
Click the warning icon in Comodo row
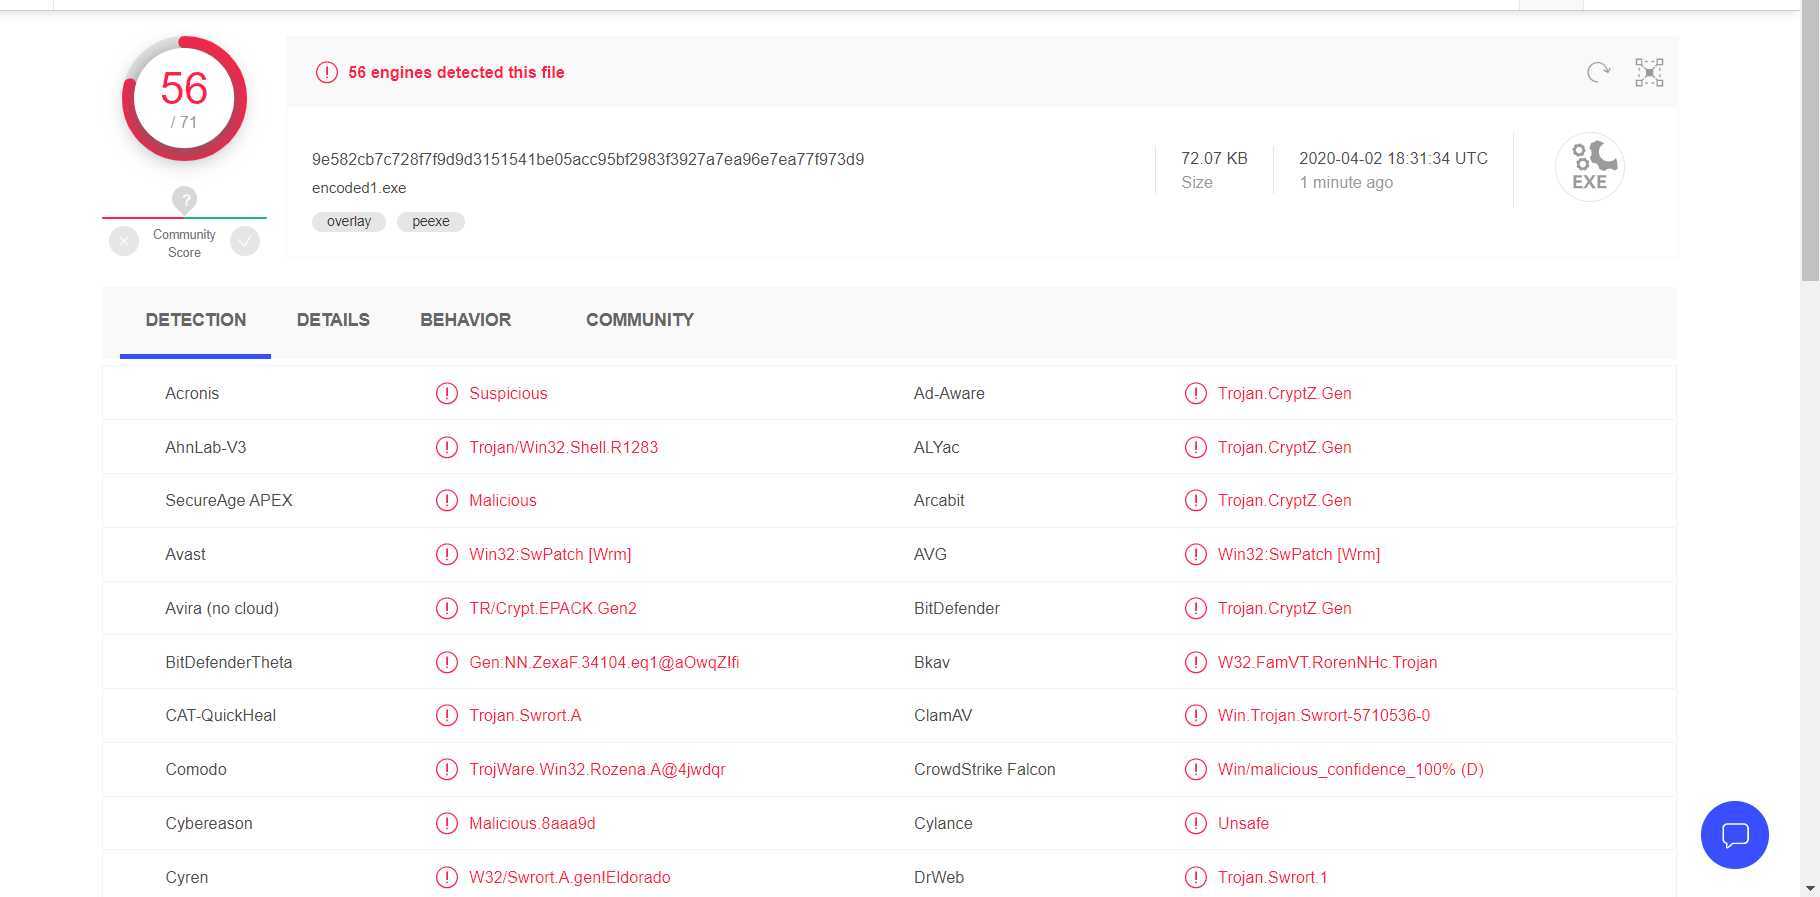pyautogui.click(x=447, y=769)
